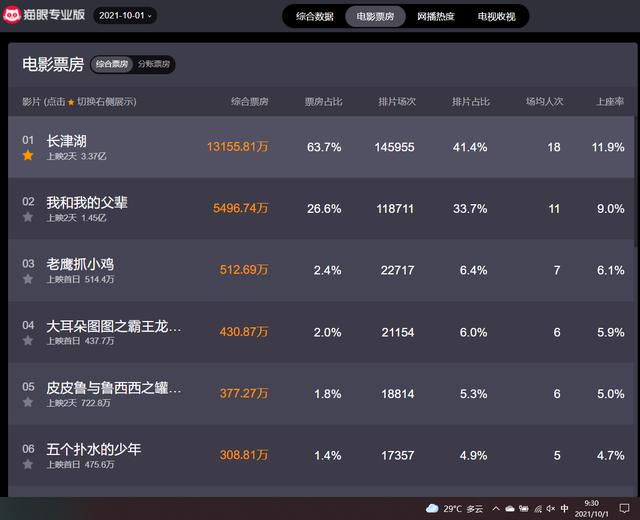Click the screenings count 145955
The width and height of the screenshot is (640, 520).
pyautogui.click(x=394, y=147)
